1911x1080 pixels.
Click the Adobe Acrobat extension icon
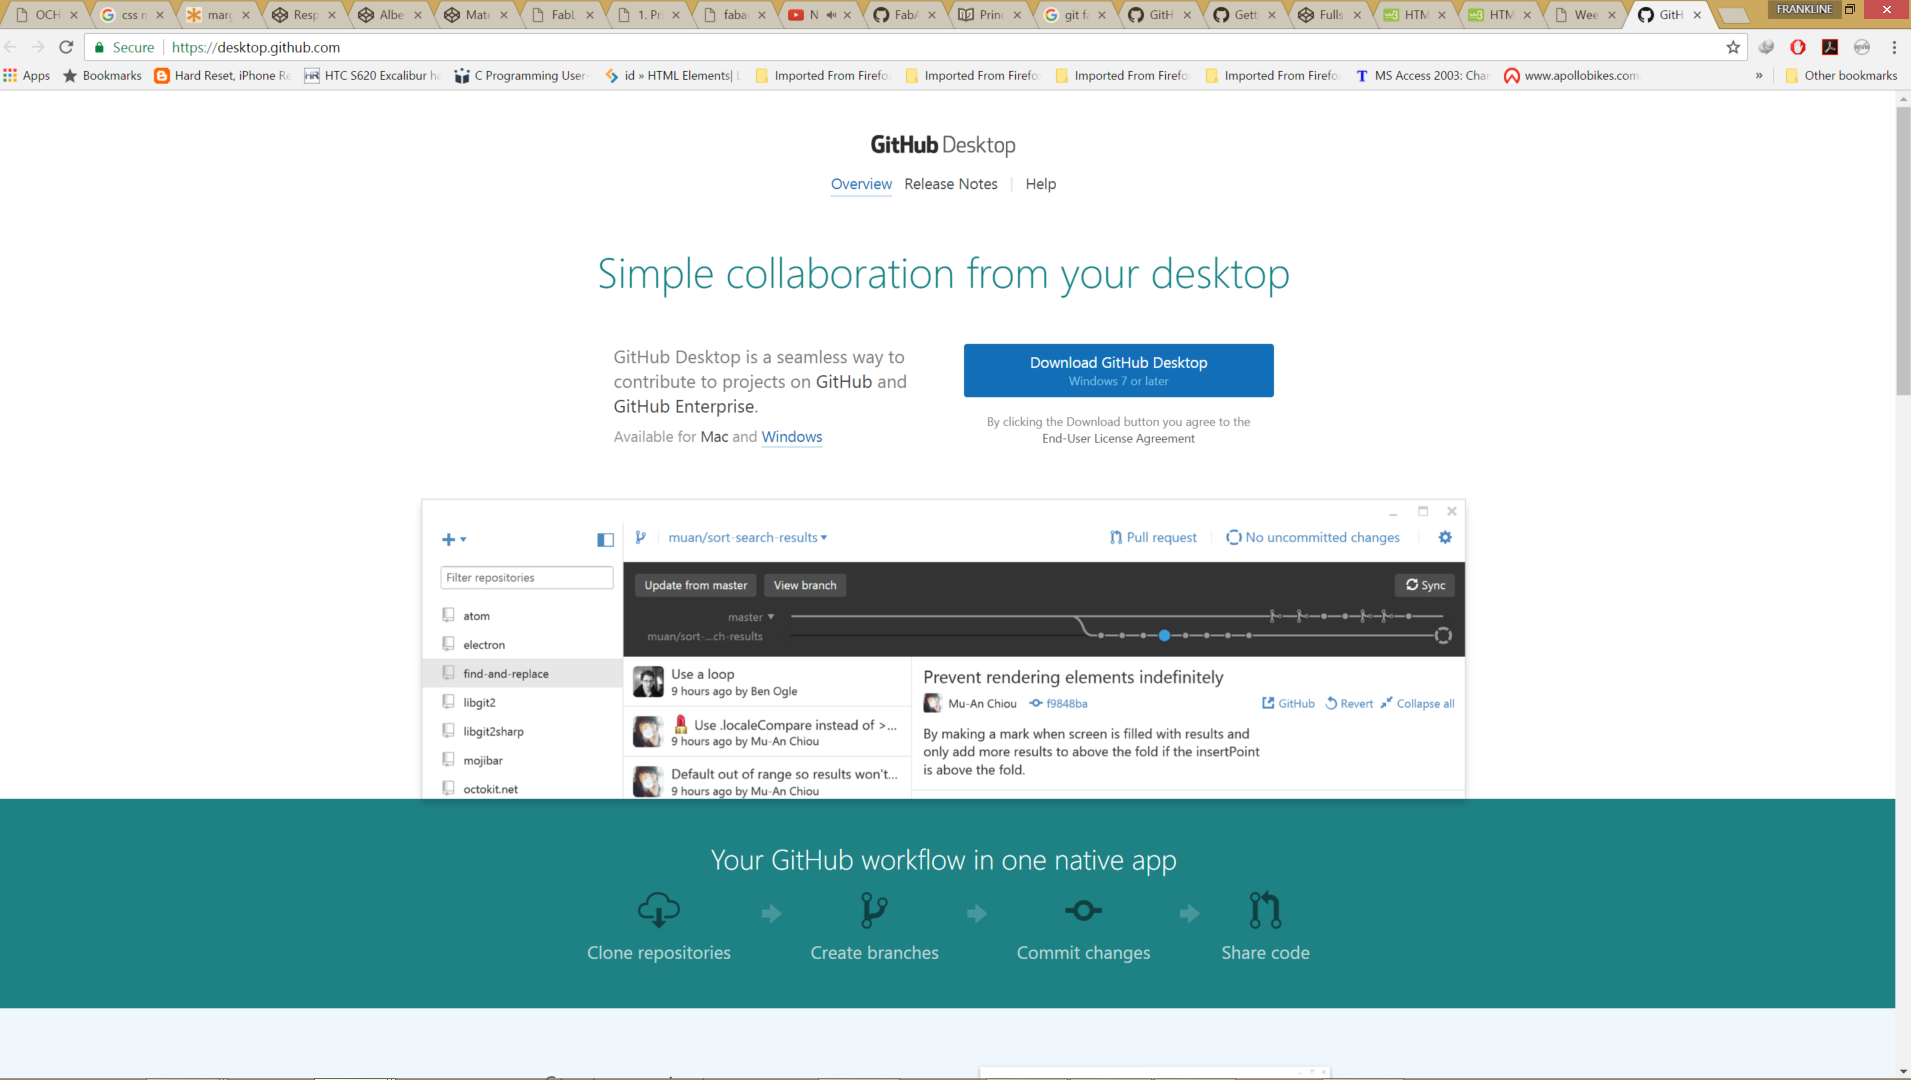point(1830,47)
